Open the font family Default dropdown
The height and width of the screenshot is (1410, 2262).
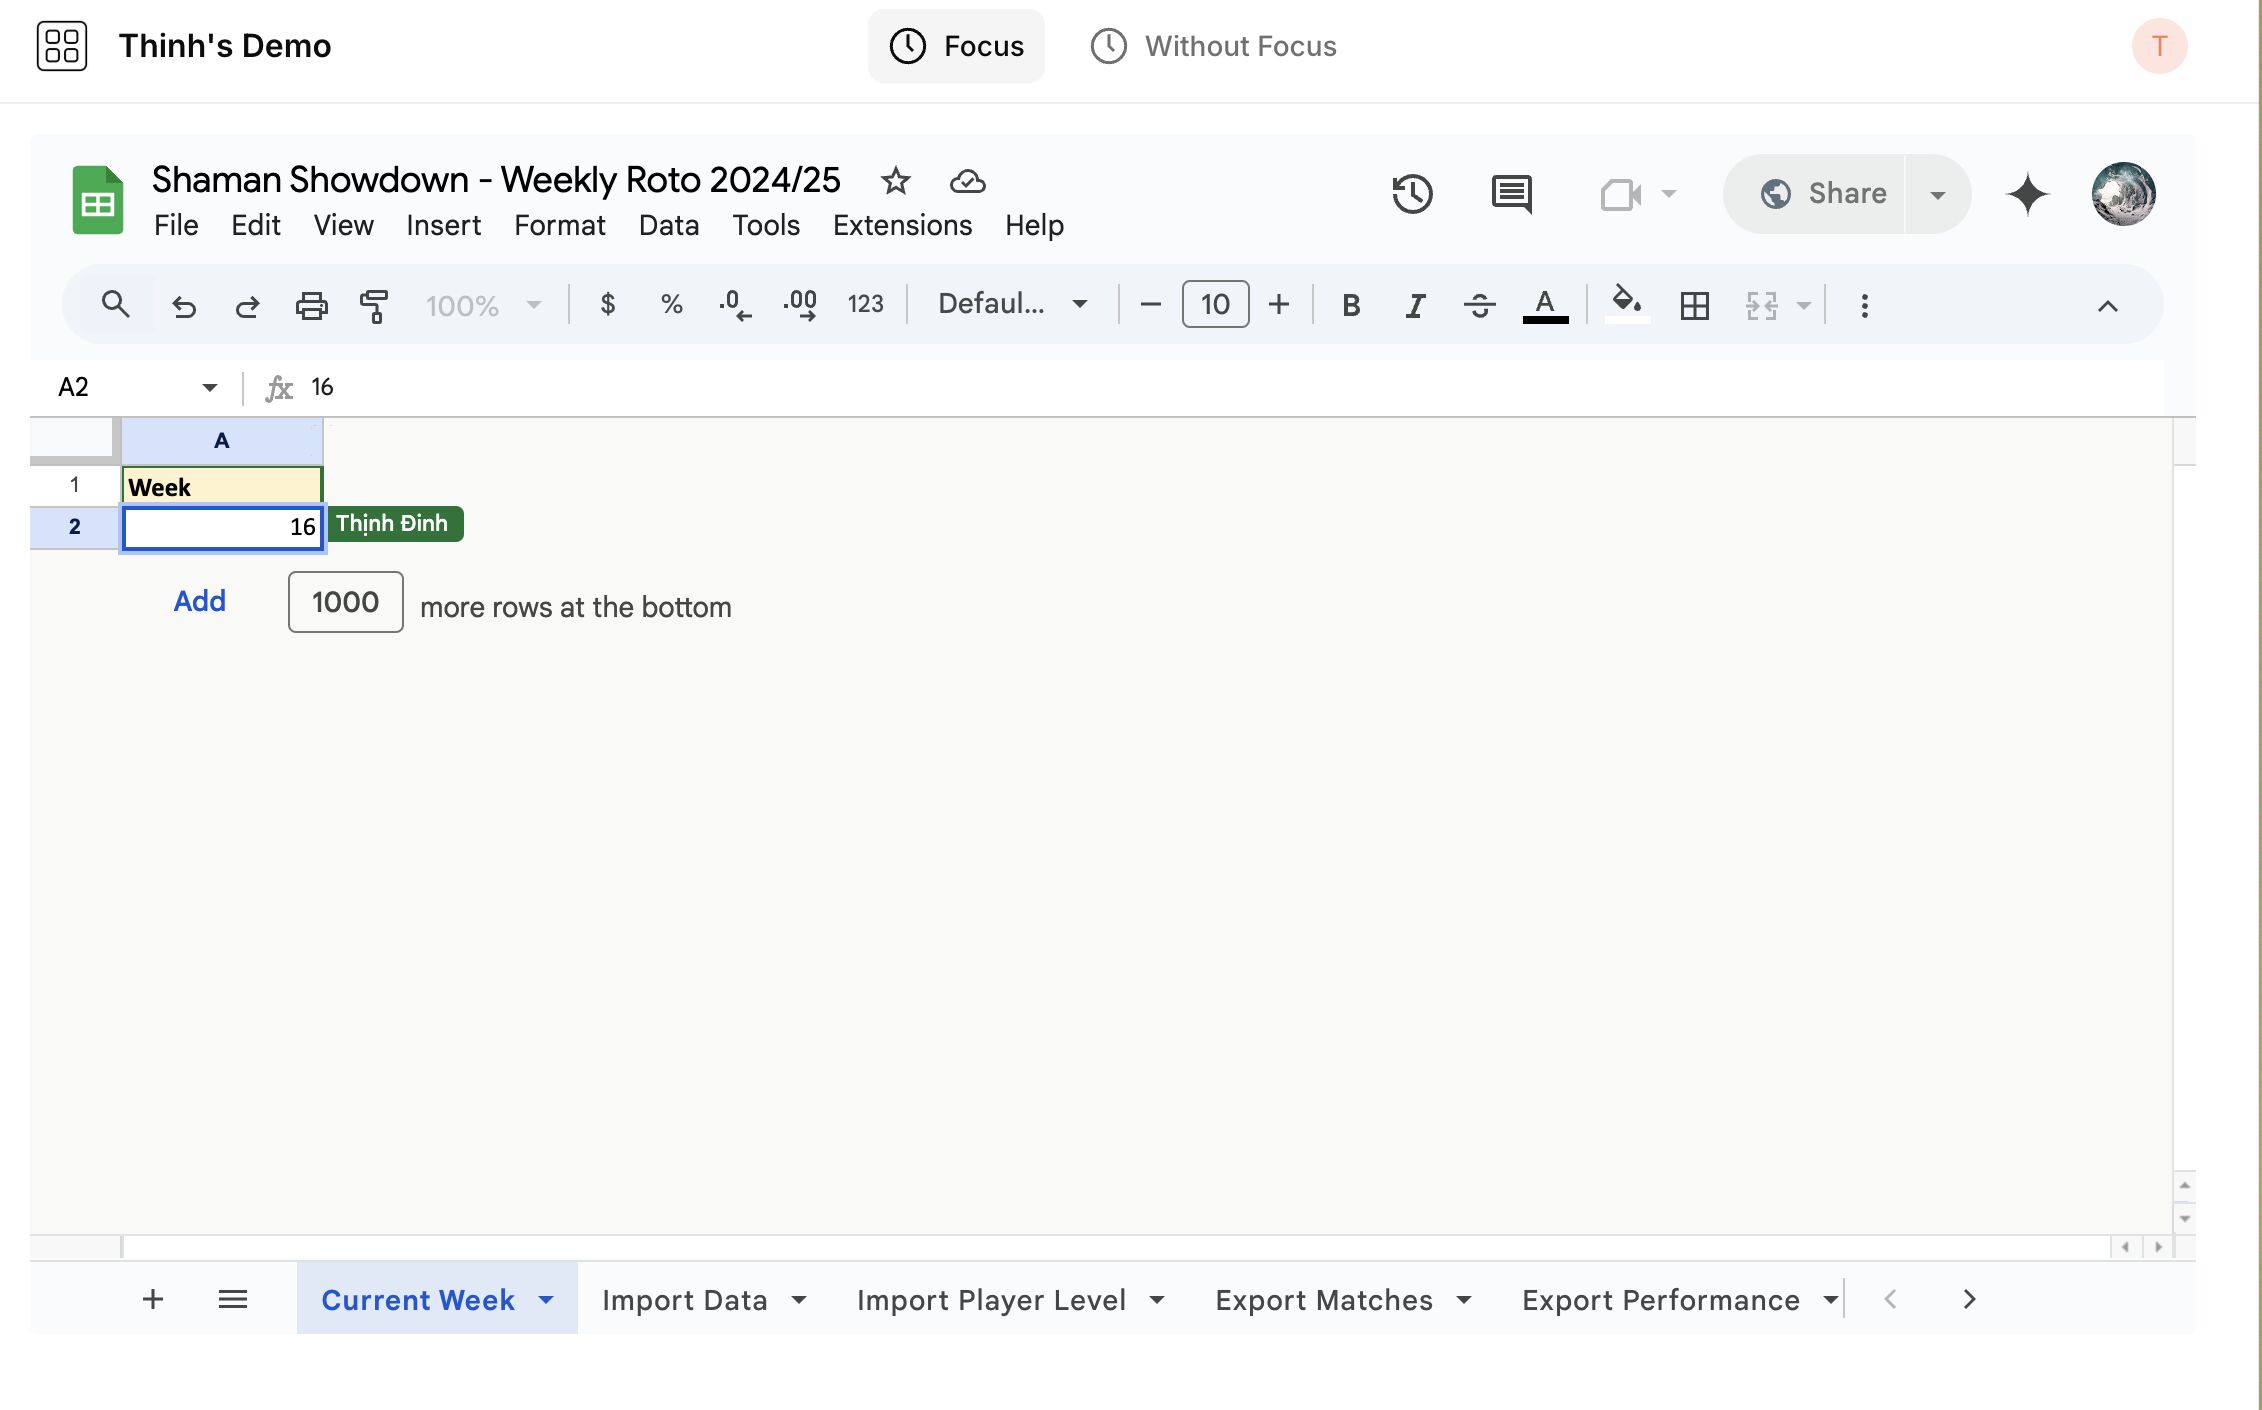(1012, 304)
